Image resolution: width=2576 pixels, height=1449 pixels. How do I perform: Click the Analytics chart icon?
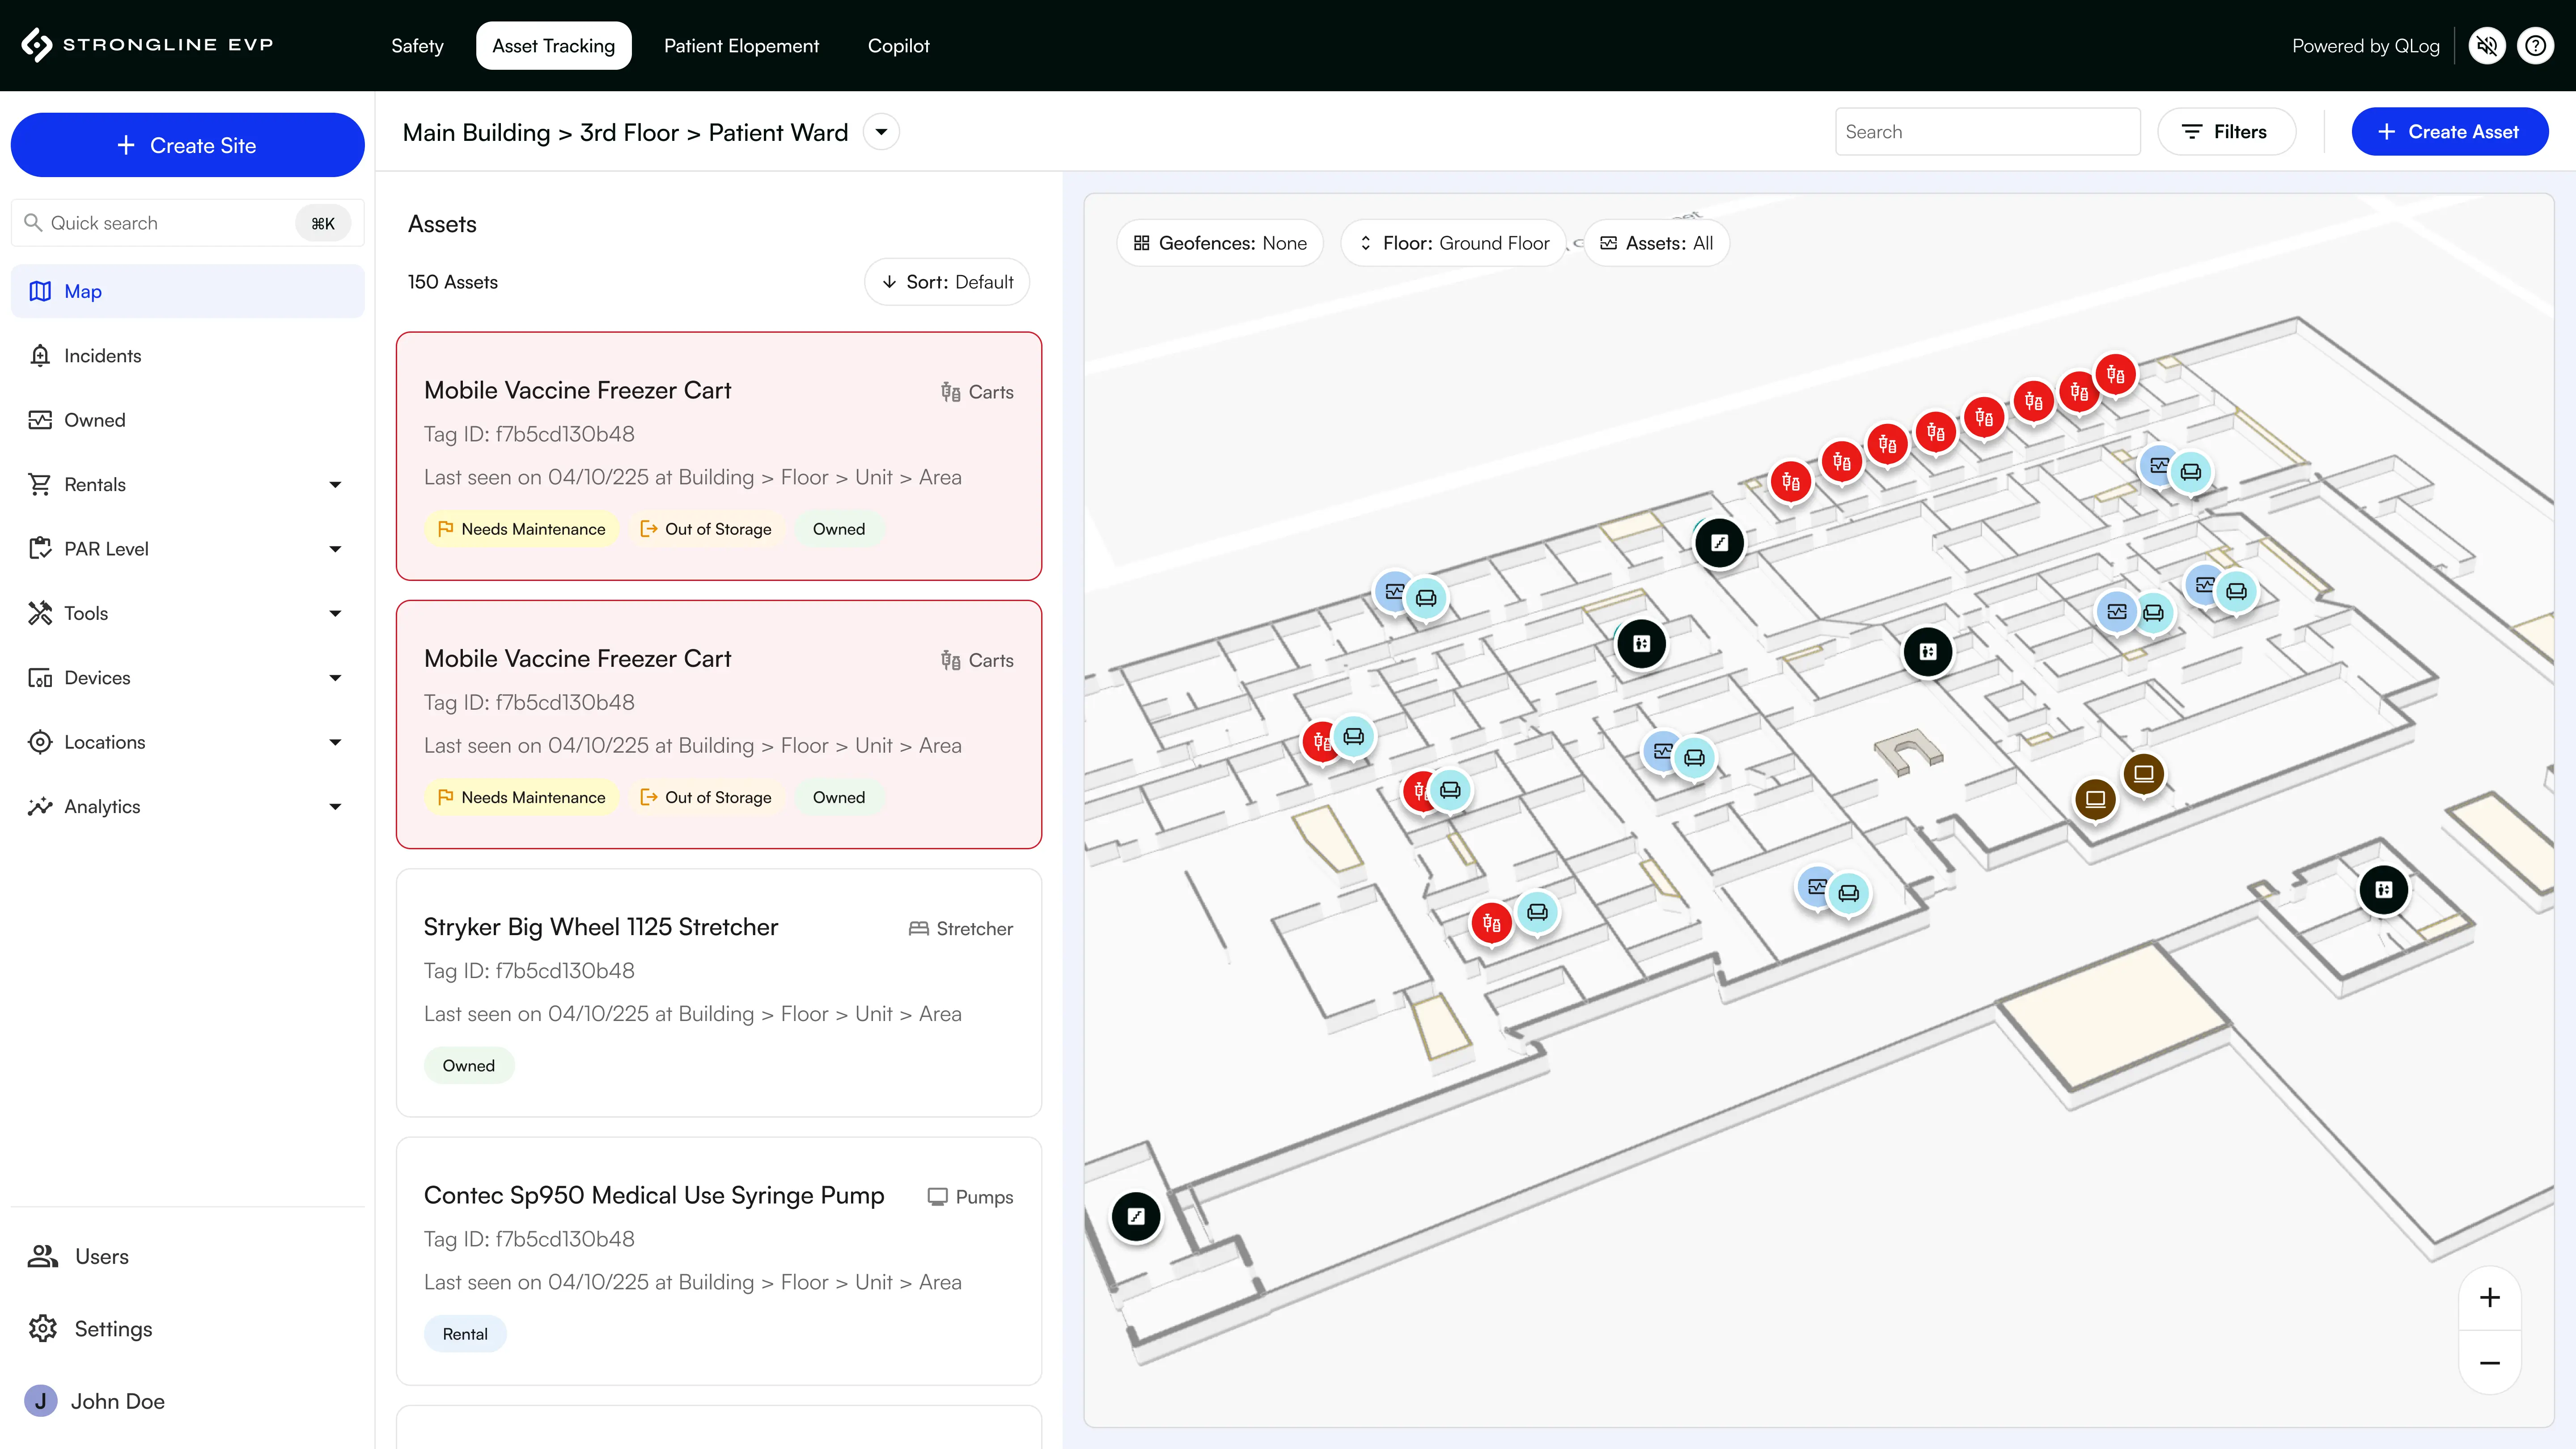pyautogui.click(x=40, y=806)
